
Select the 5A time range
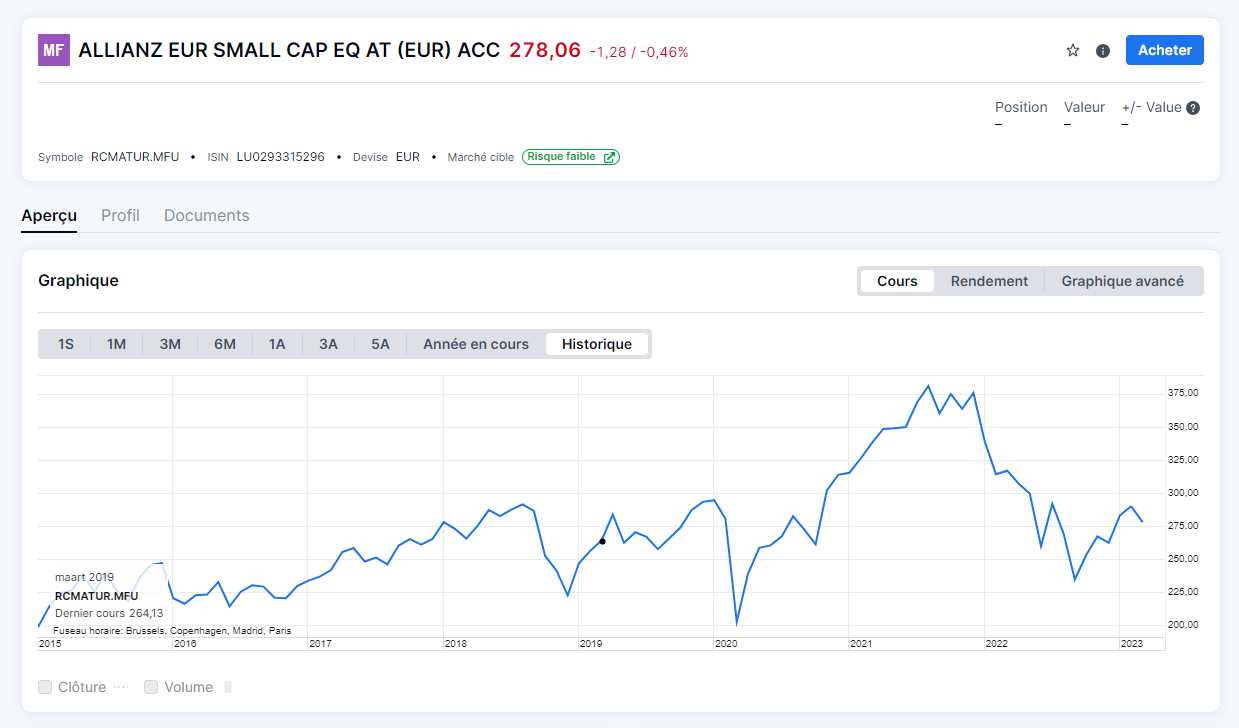coord(380,344)
